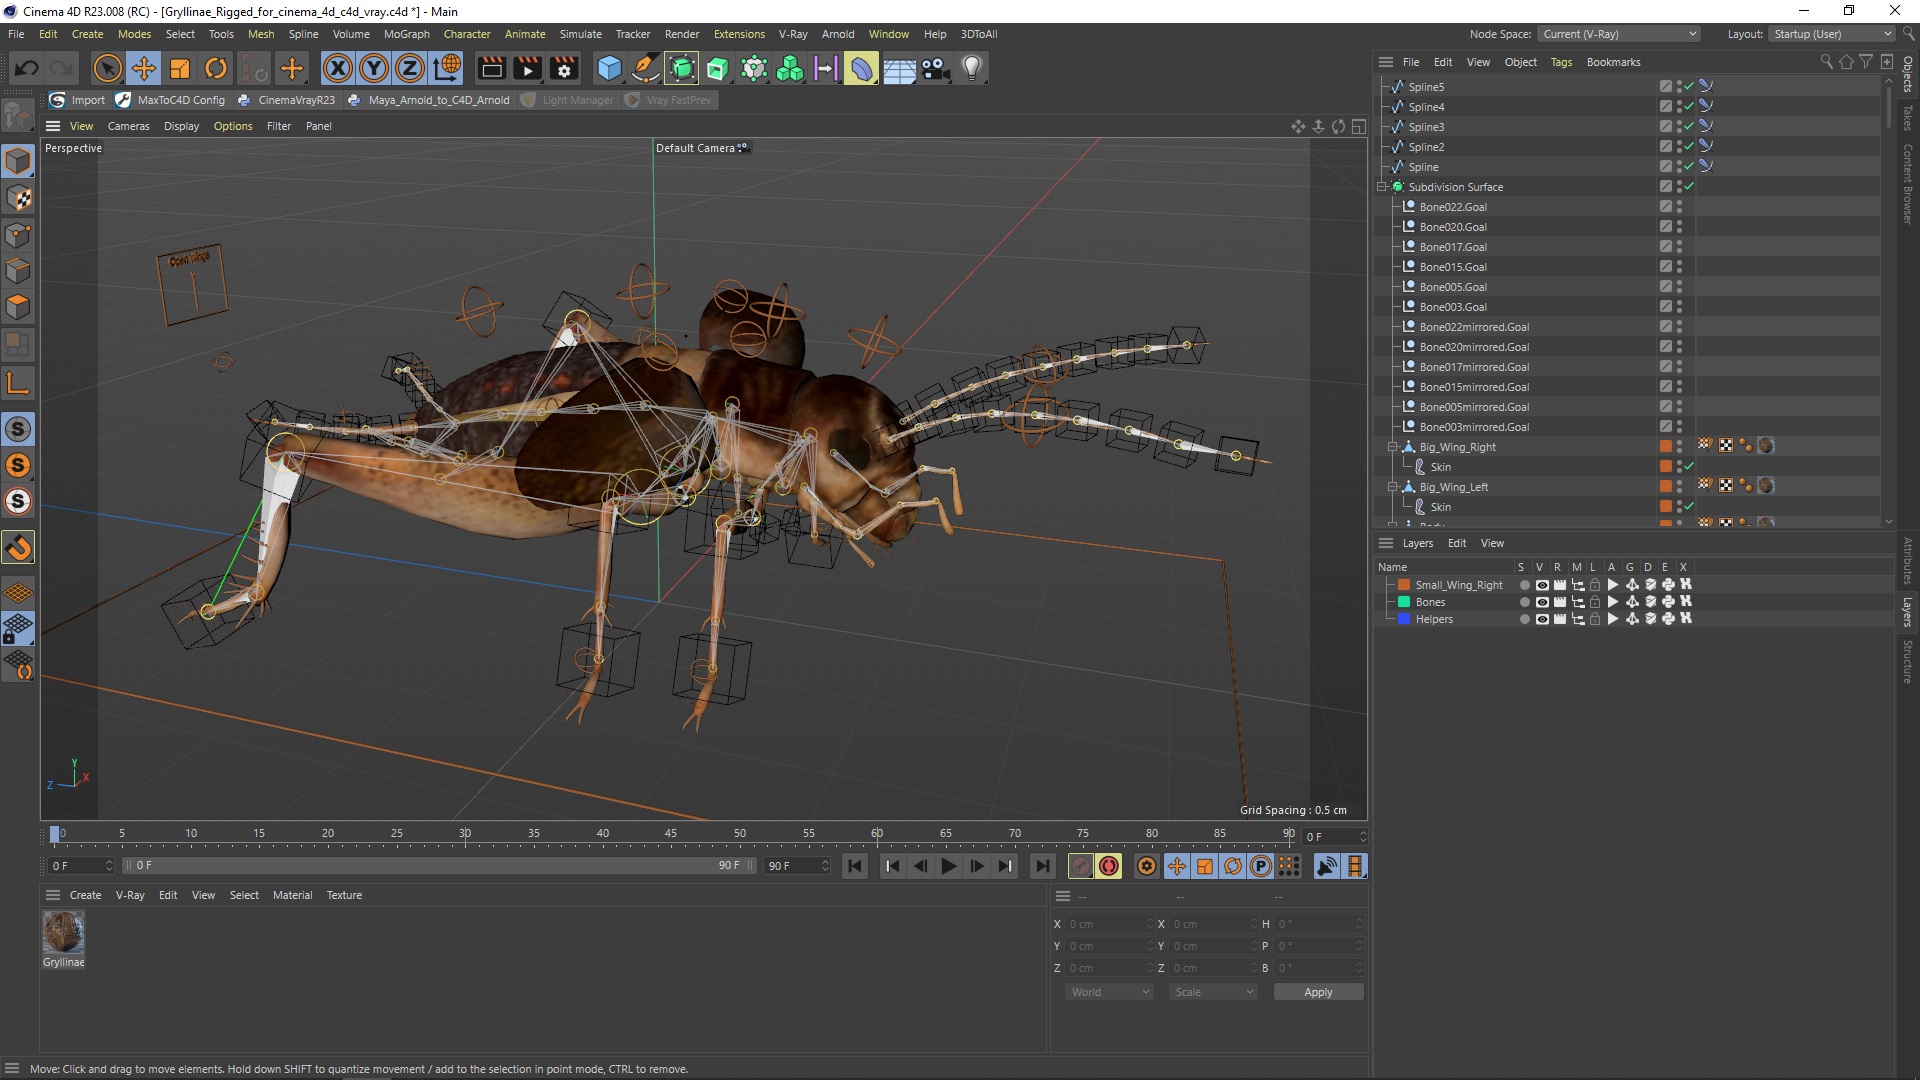Screen dimensions: 1920x1080
Task: Open the Scale mode dropdown
Action: (1213, 992)
